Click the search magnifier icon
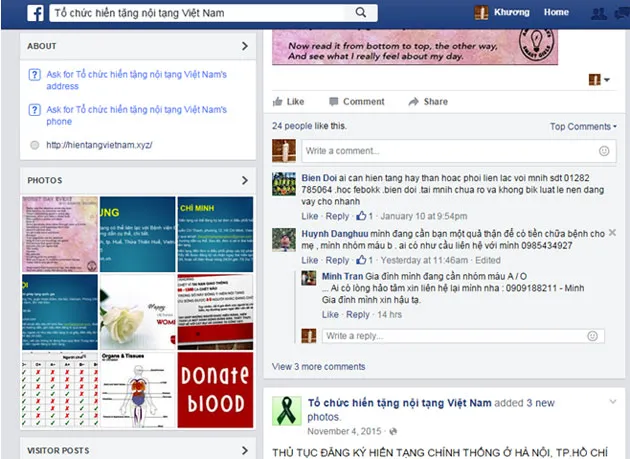 tap(361, 12)
